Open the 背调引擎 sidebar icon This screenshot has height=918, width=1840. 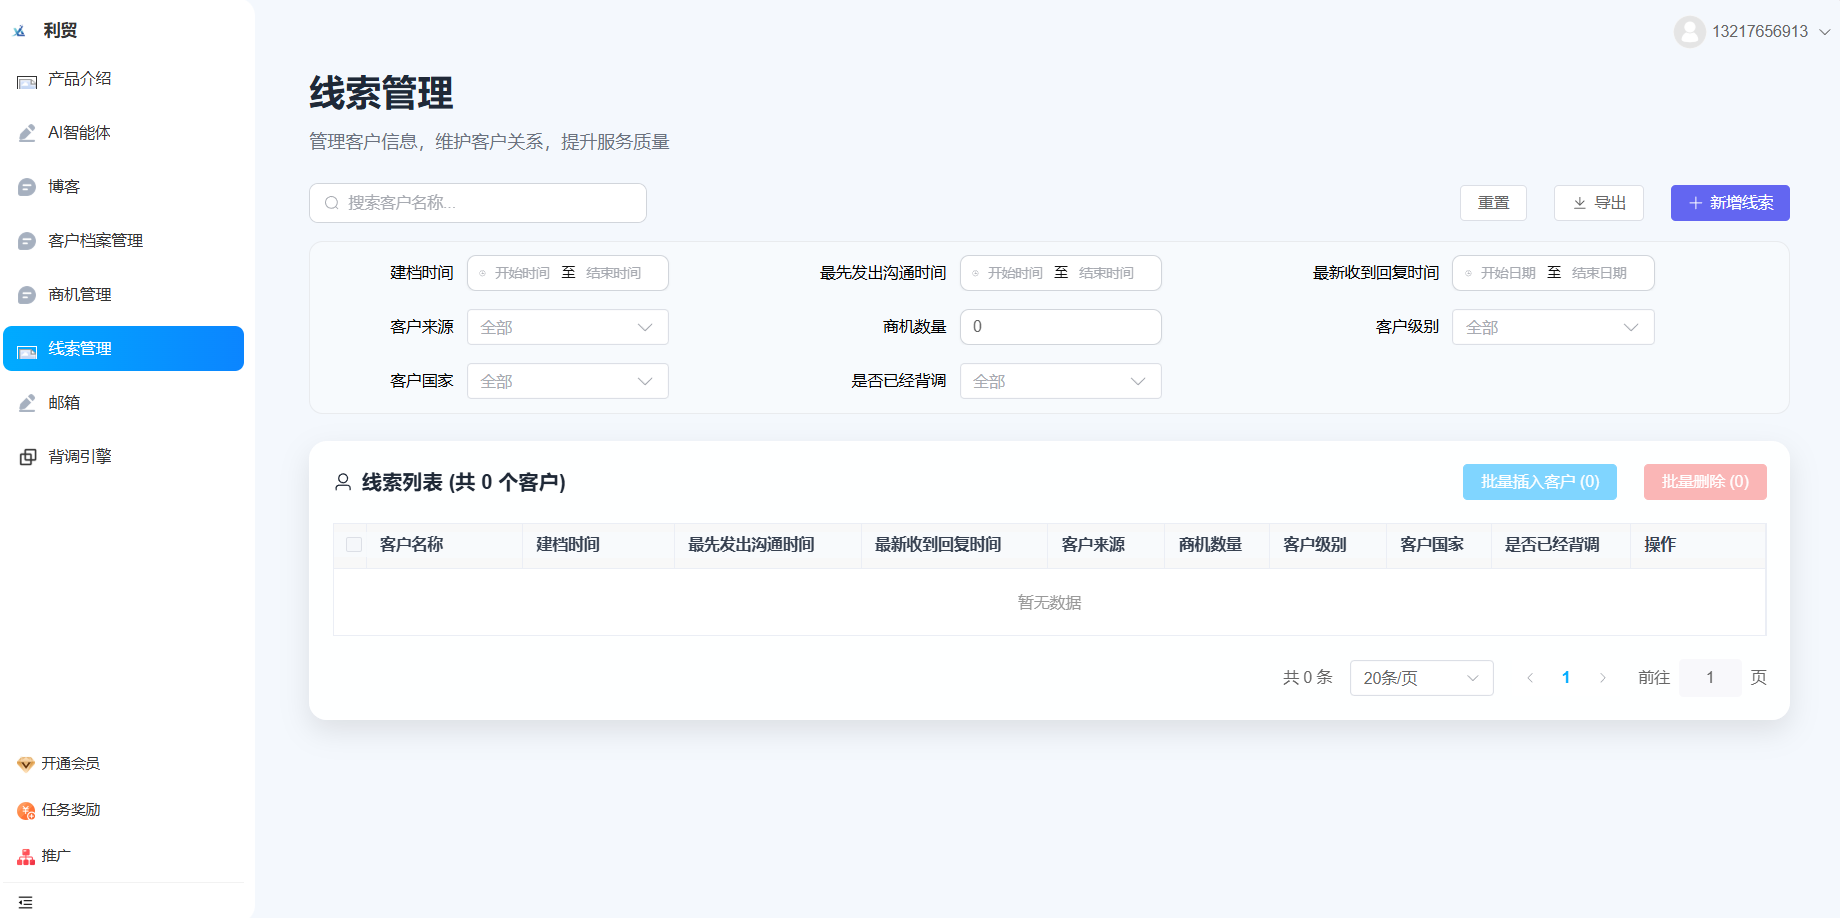point(26,456)
